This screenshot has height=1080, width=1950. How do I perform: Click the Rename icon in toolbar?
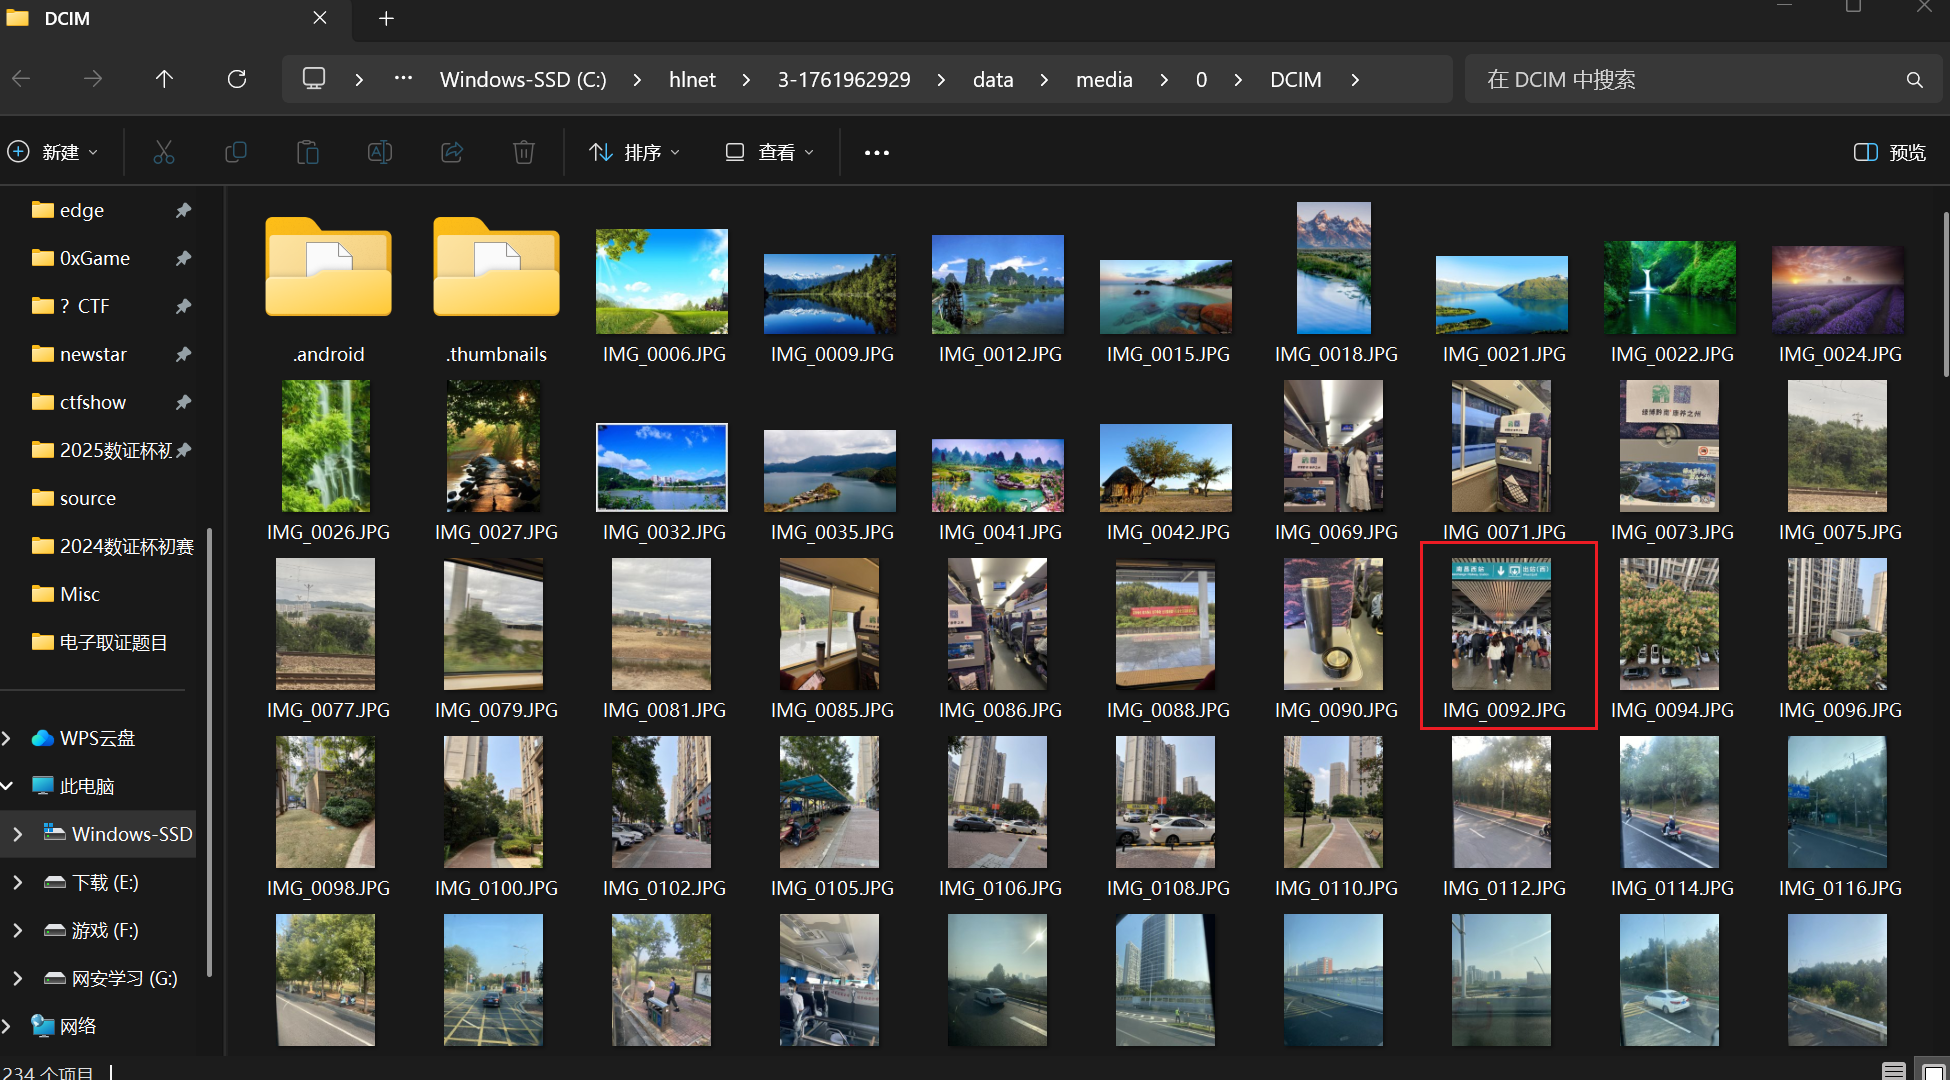coord(380,152)
